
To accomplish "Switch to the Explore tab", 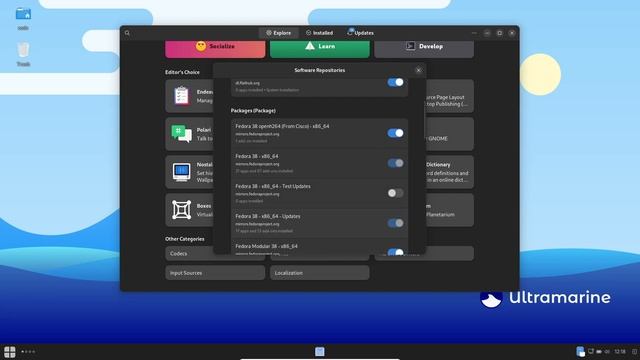I will [x=278, y=33].
